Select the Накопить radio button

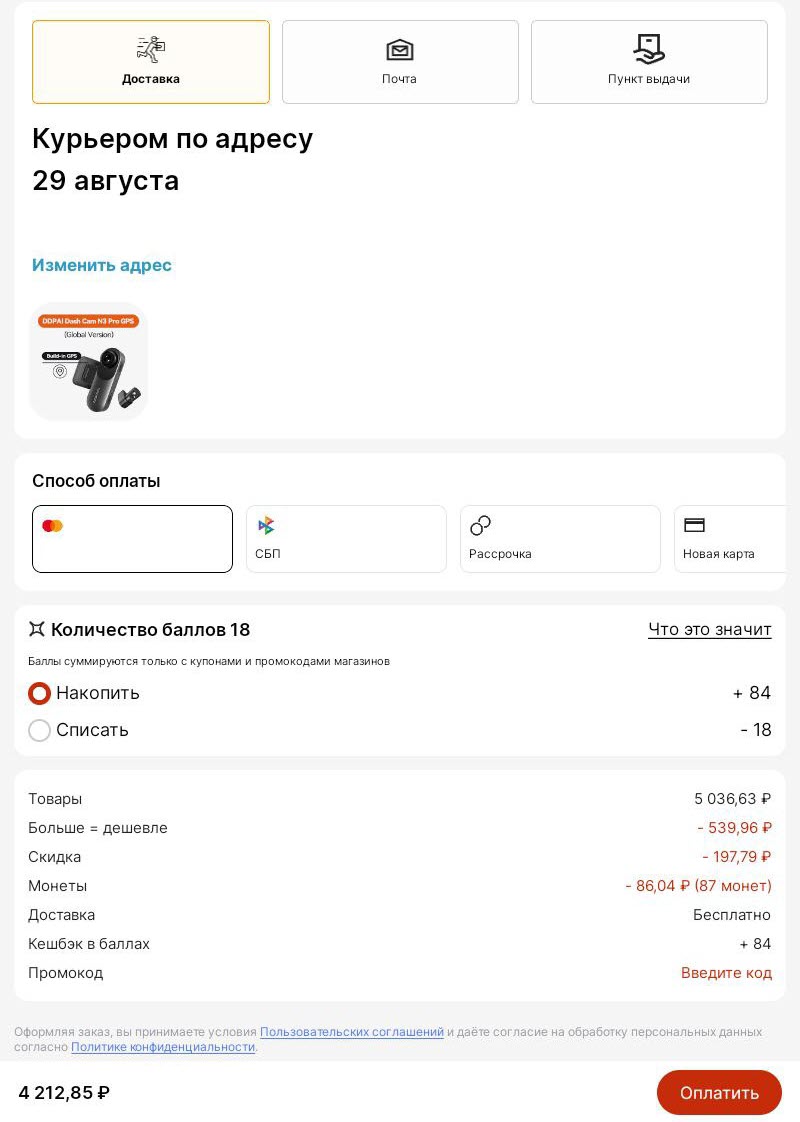40,693
